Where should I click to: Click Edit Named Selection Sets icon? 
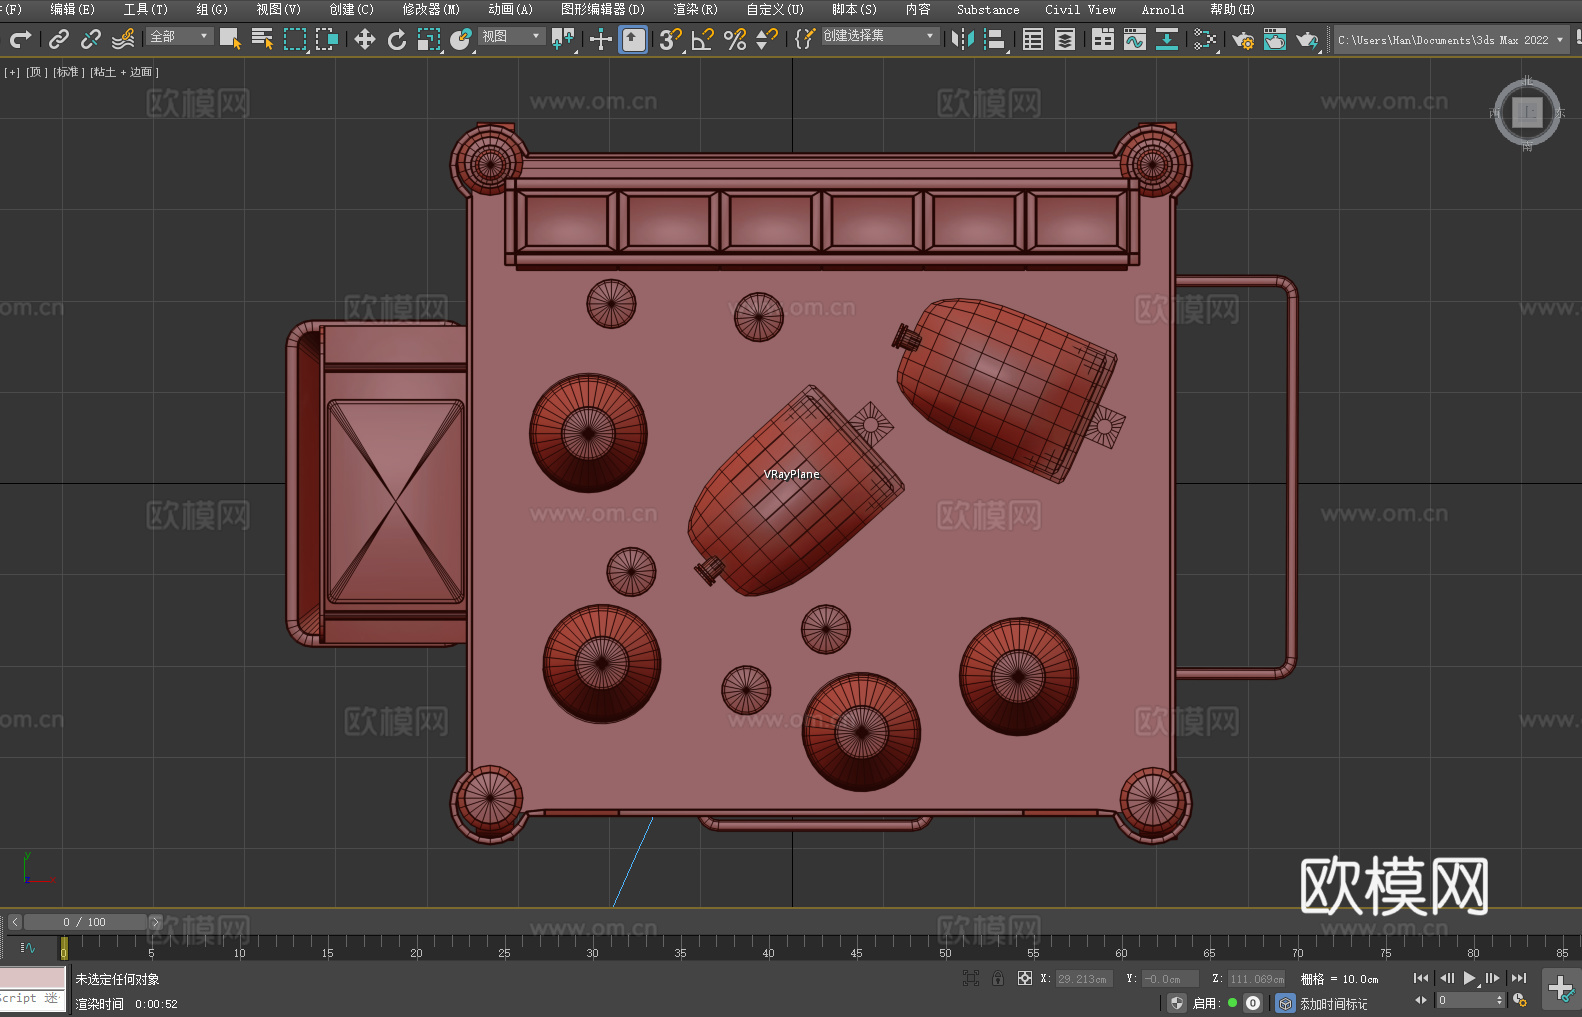pos(805,39)
